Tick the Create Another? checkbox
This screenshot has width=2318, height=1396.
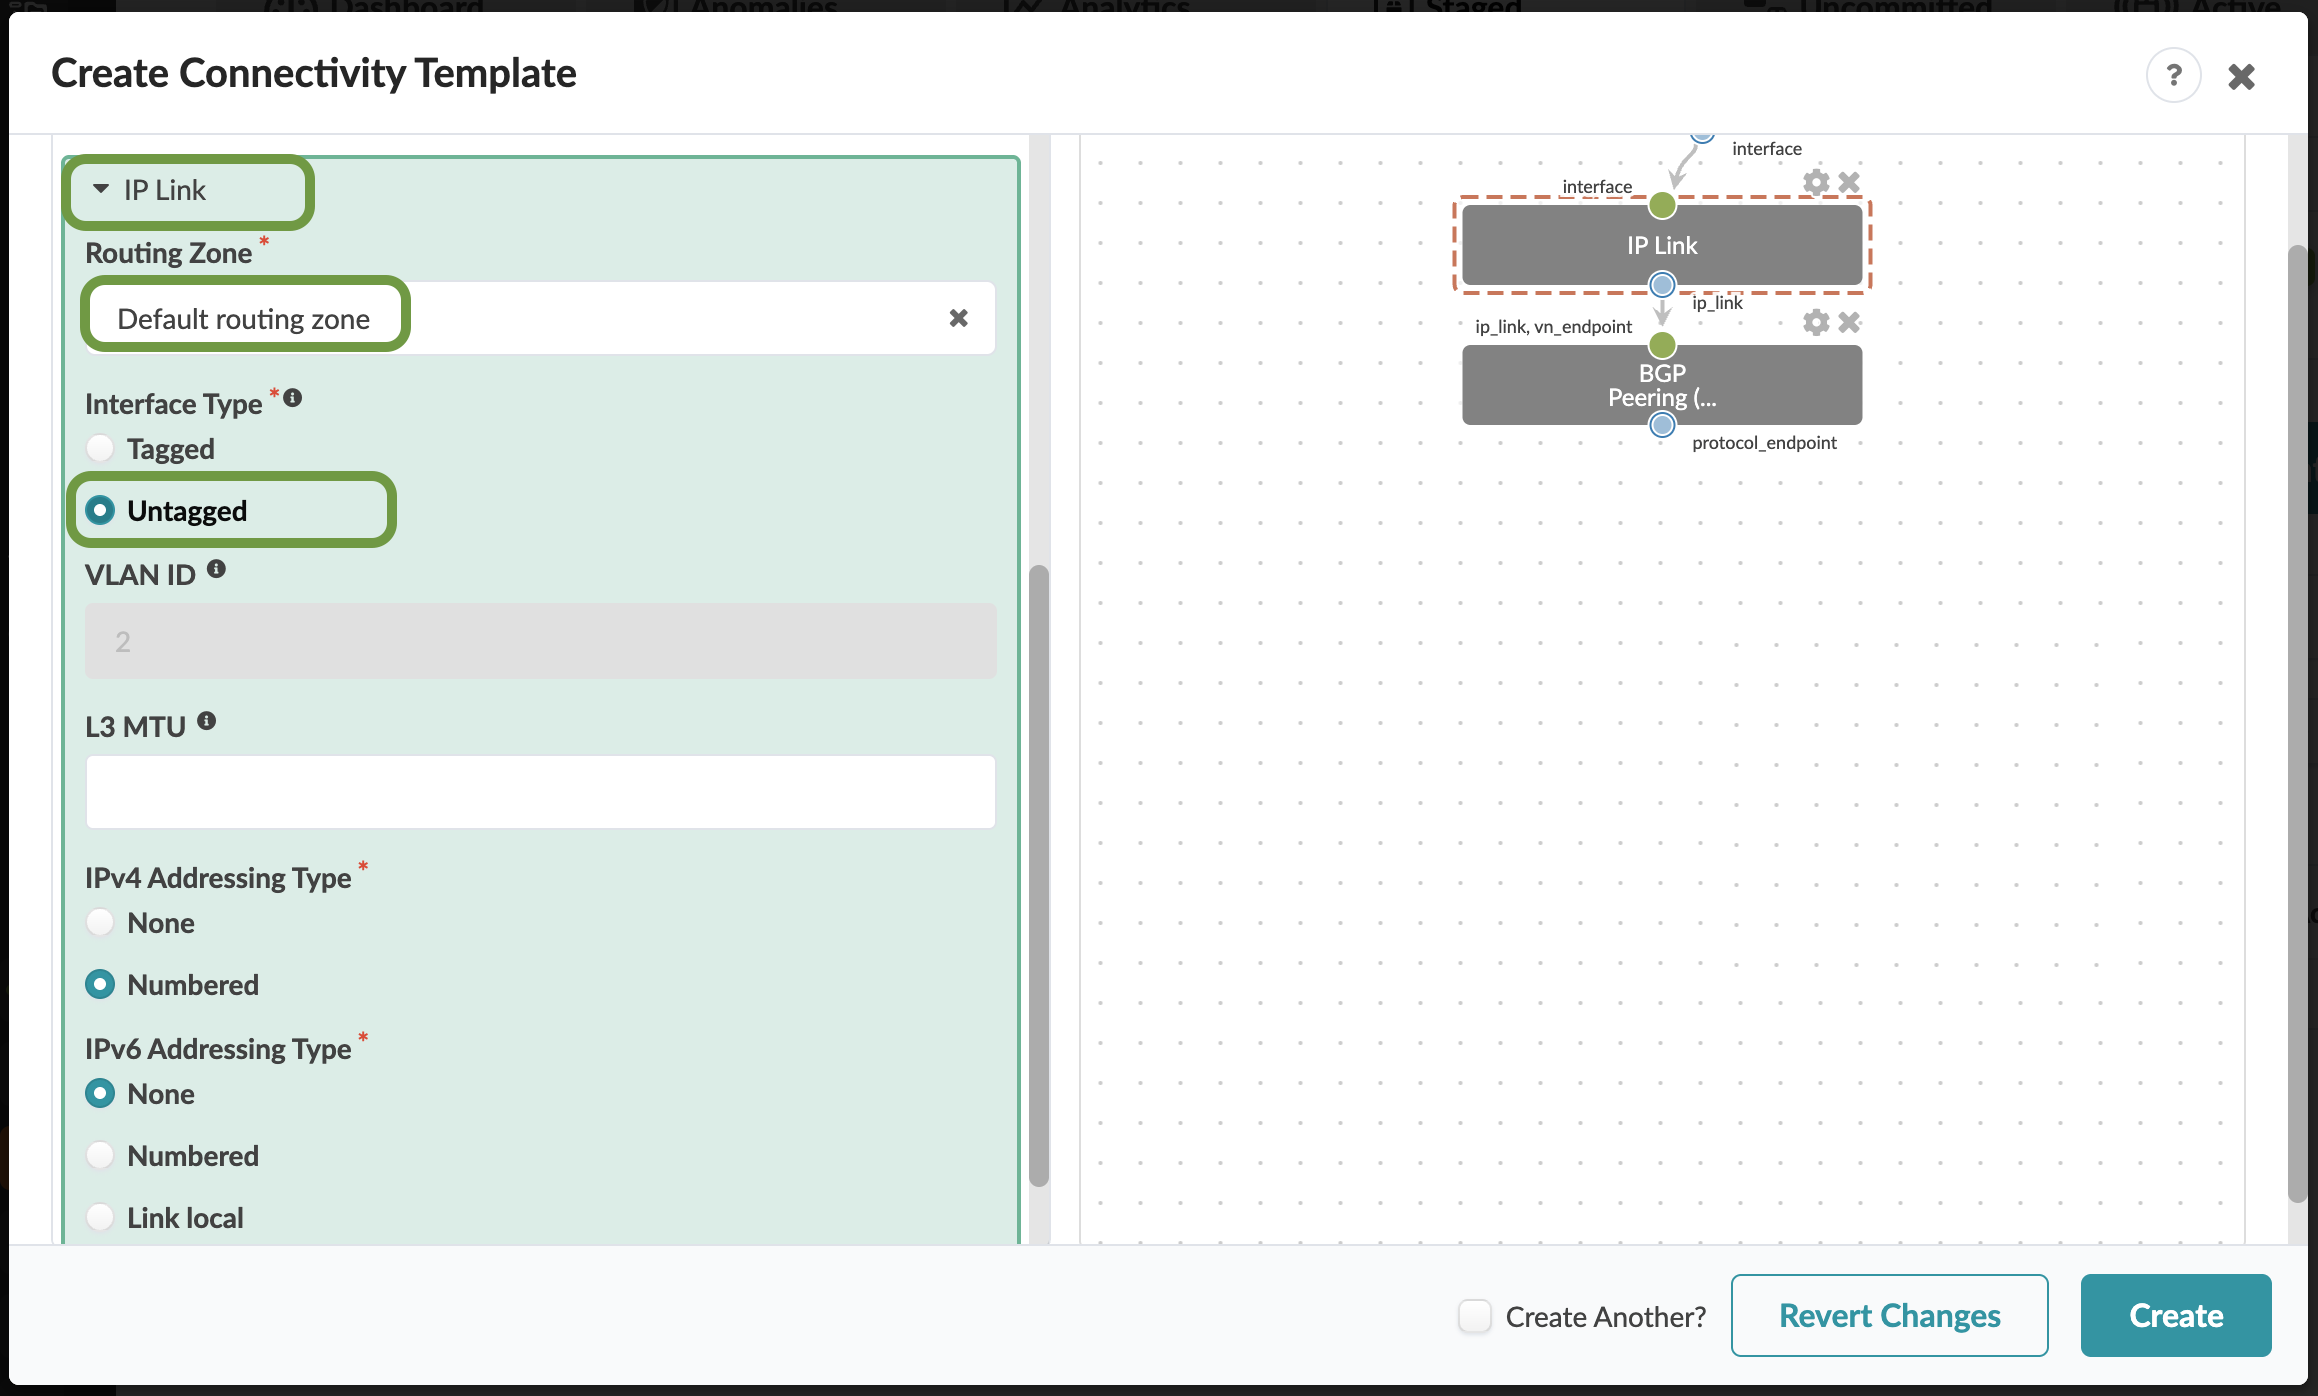(x=1474, y=1316)
